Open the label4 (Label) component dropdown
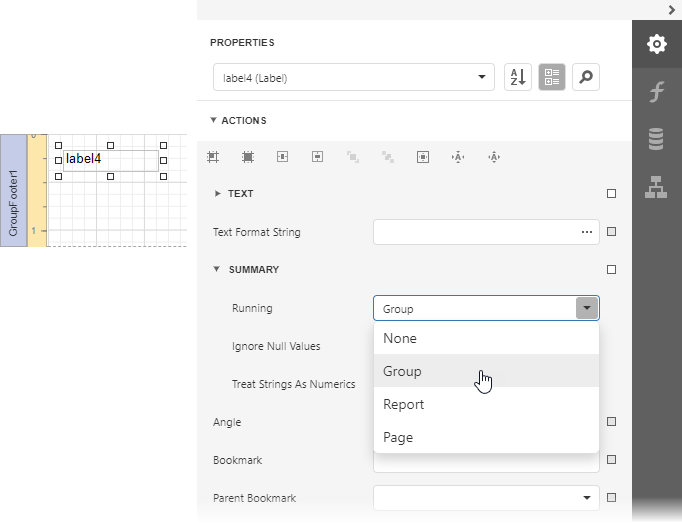Screen dimensions: 682x525 click(x=354, y=77)
